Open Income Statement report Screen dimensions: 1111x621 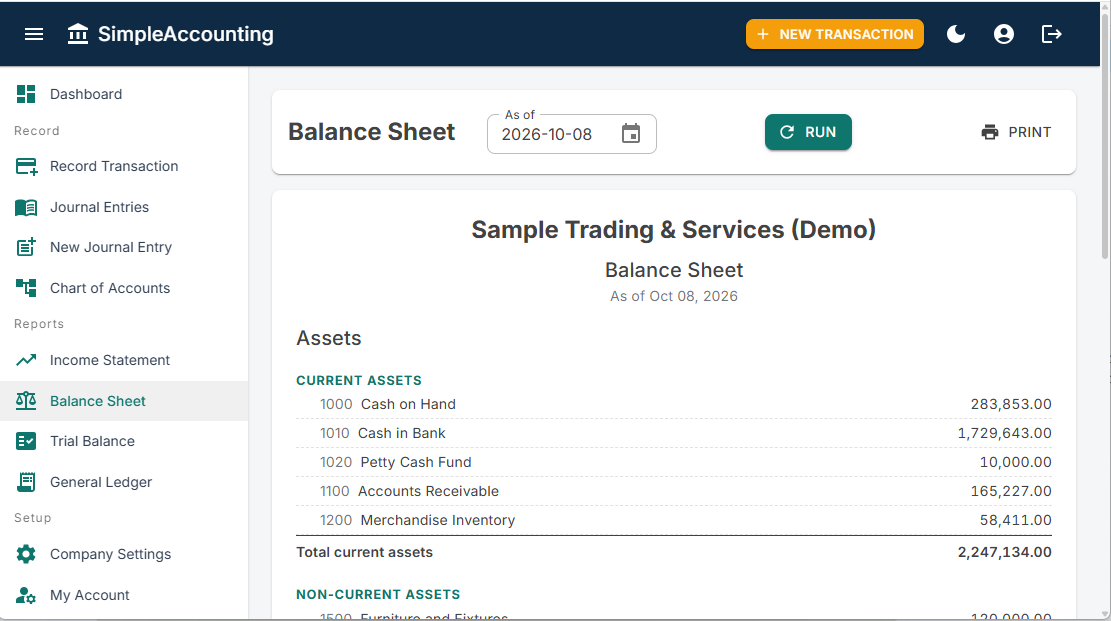[124, 360]
